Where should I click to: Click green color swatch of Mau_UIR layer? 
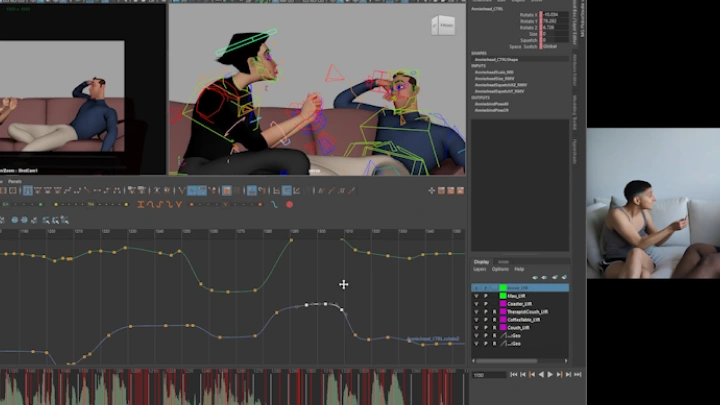pyautogui.click(x=503, y=296)
